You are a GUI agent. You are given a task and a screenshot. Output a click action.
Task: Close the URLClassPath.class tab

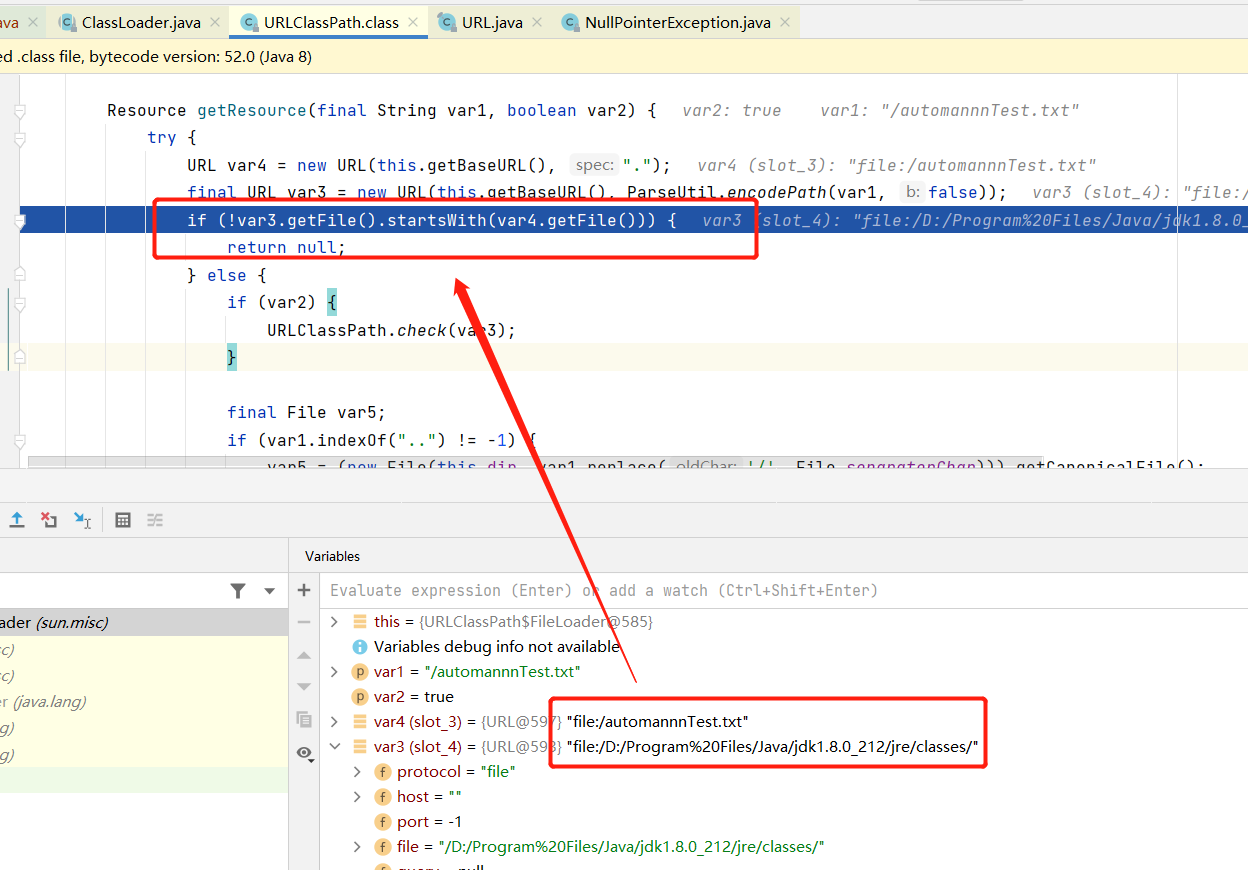click(x=414, y=22)
